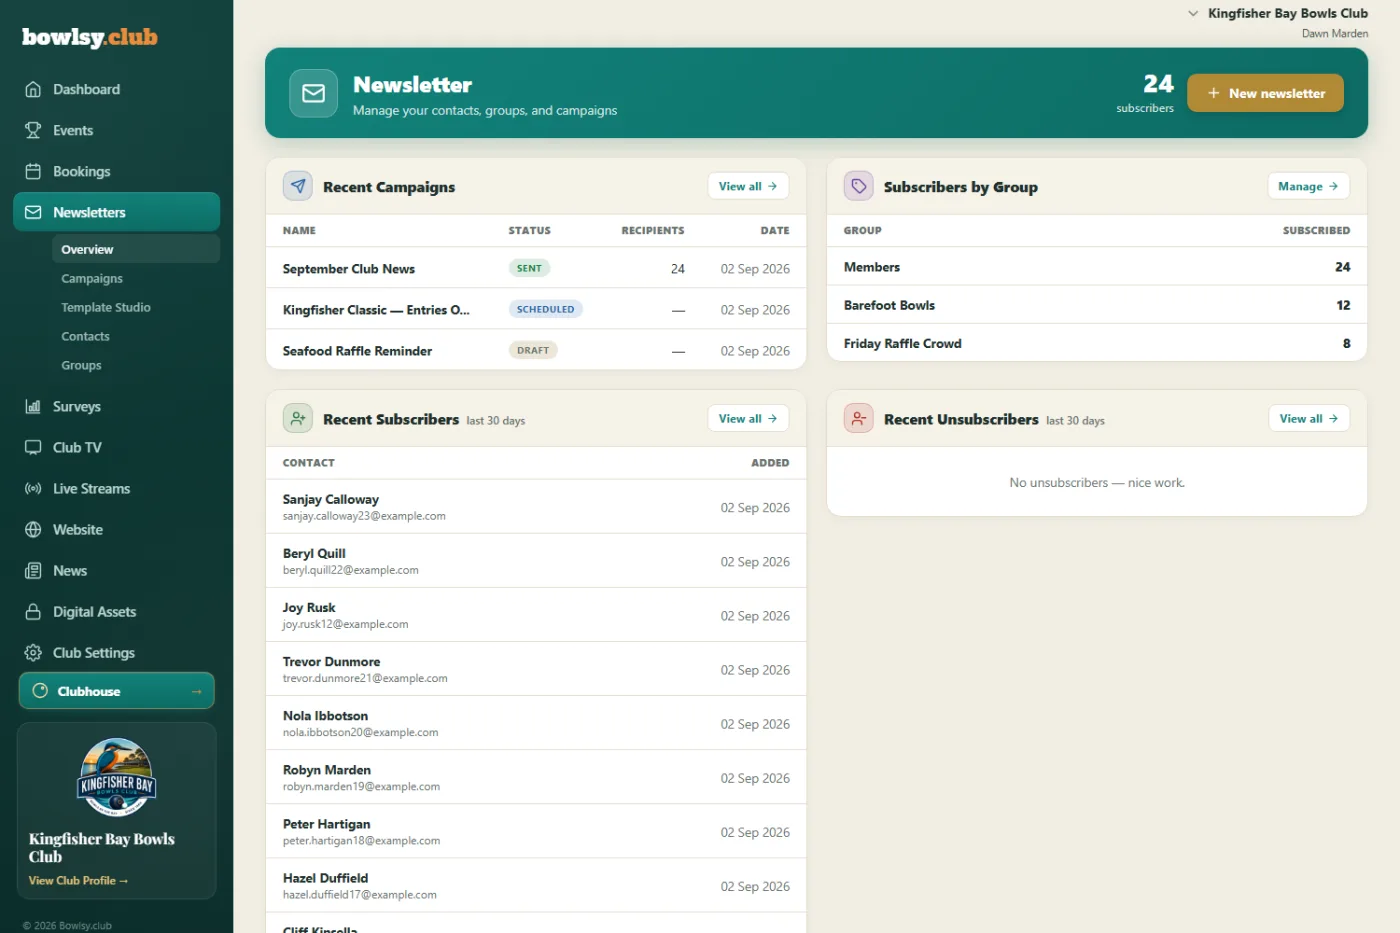Click the Club Settings gear icon

click(x=33, y=652)
